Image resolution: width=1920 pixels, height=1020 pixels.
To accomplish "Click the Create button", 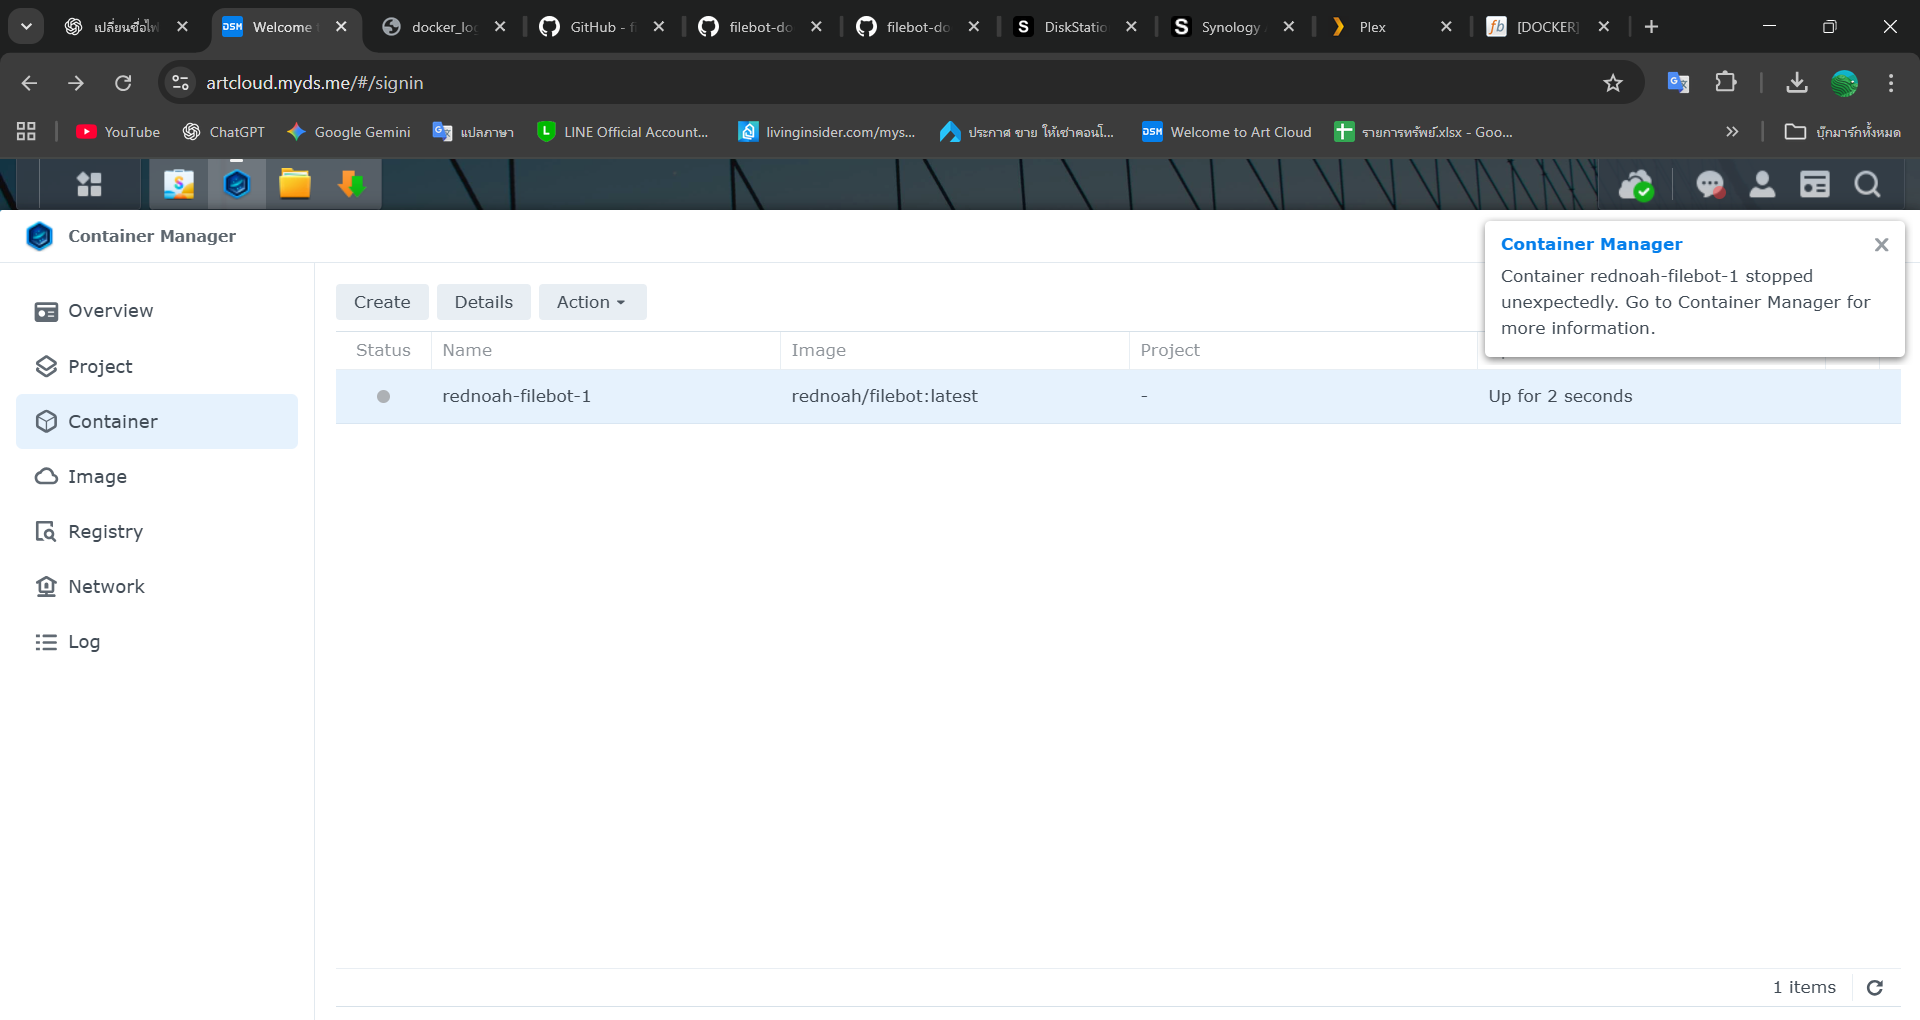I will click(x=382, y=302).
